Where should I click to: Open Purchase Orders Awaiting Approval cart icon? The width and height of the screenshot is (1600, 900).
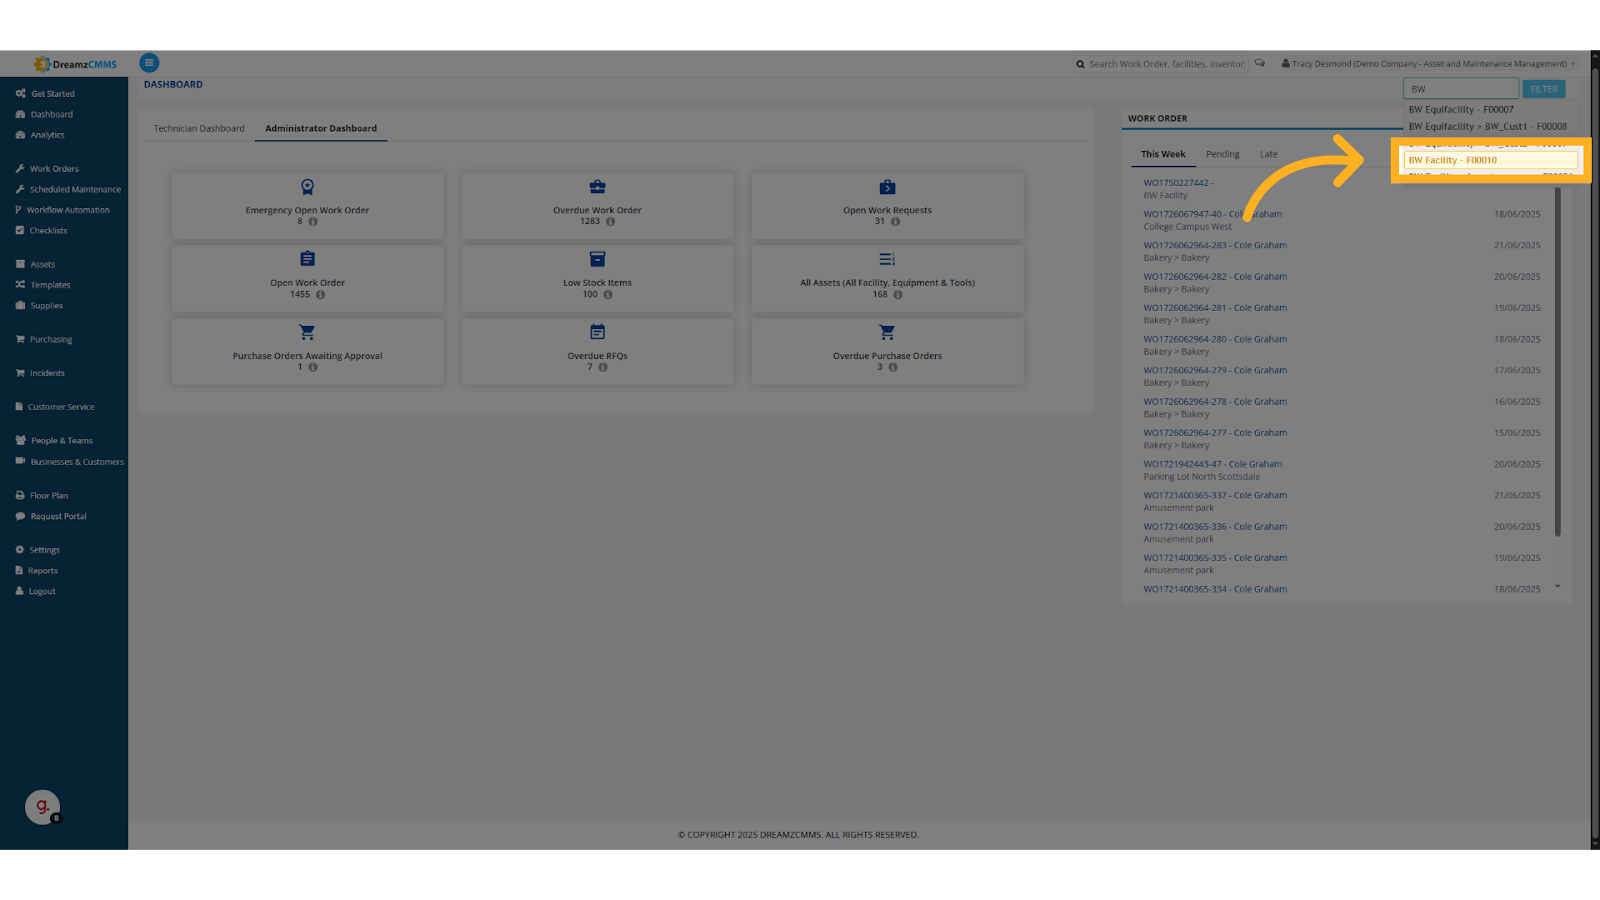click(x=307, y=332)
